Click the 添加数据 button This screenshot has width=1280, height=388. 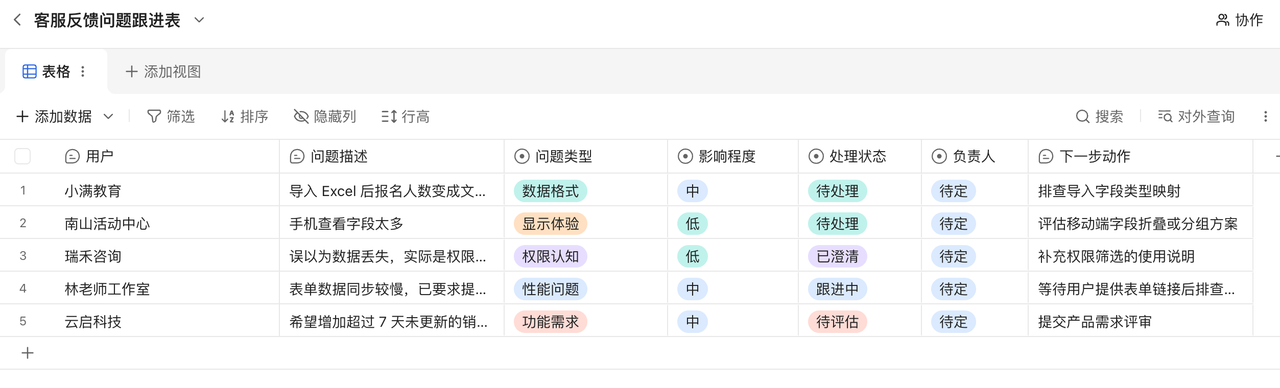54,117
